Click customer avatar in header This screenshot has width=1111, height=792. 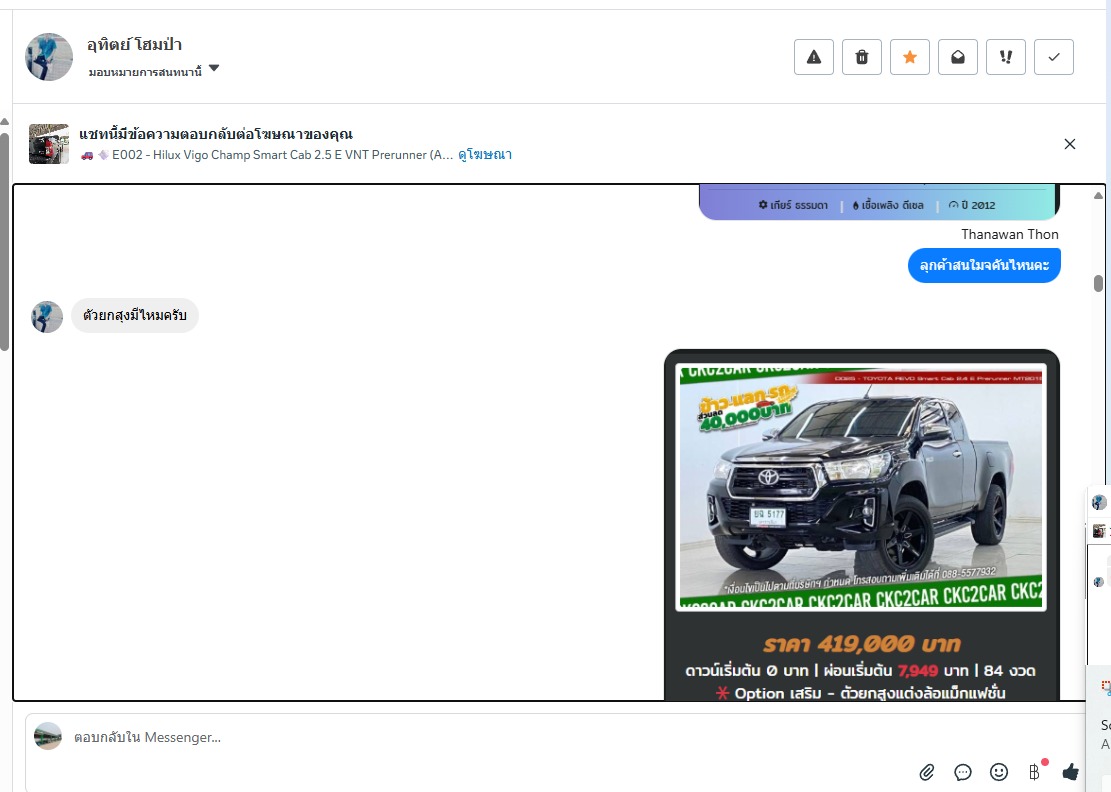click(x=49, y=57)
